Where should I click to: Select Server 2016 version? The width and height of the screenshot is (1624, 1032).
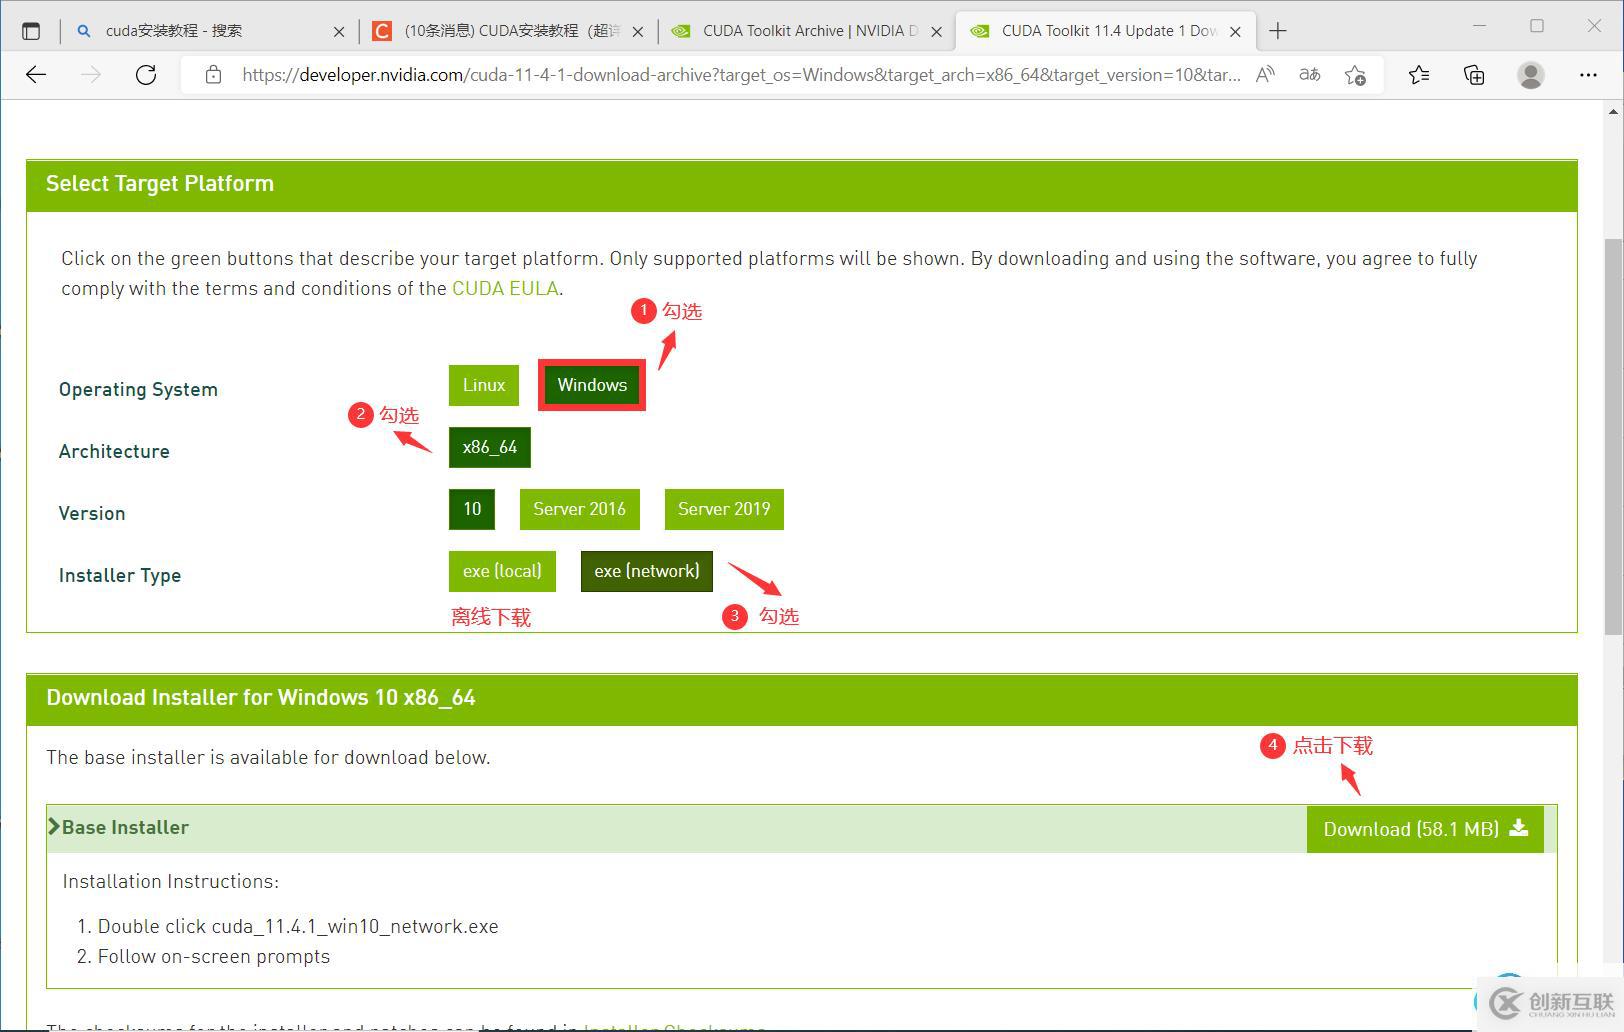click(579, 510)
